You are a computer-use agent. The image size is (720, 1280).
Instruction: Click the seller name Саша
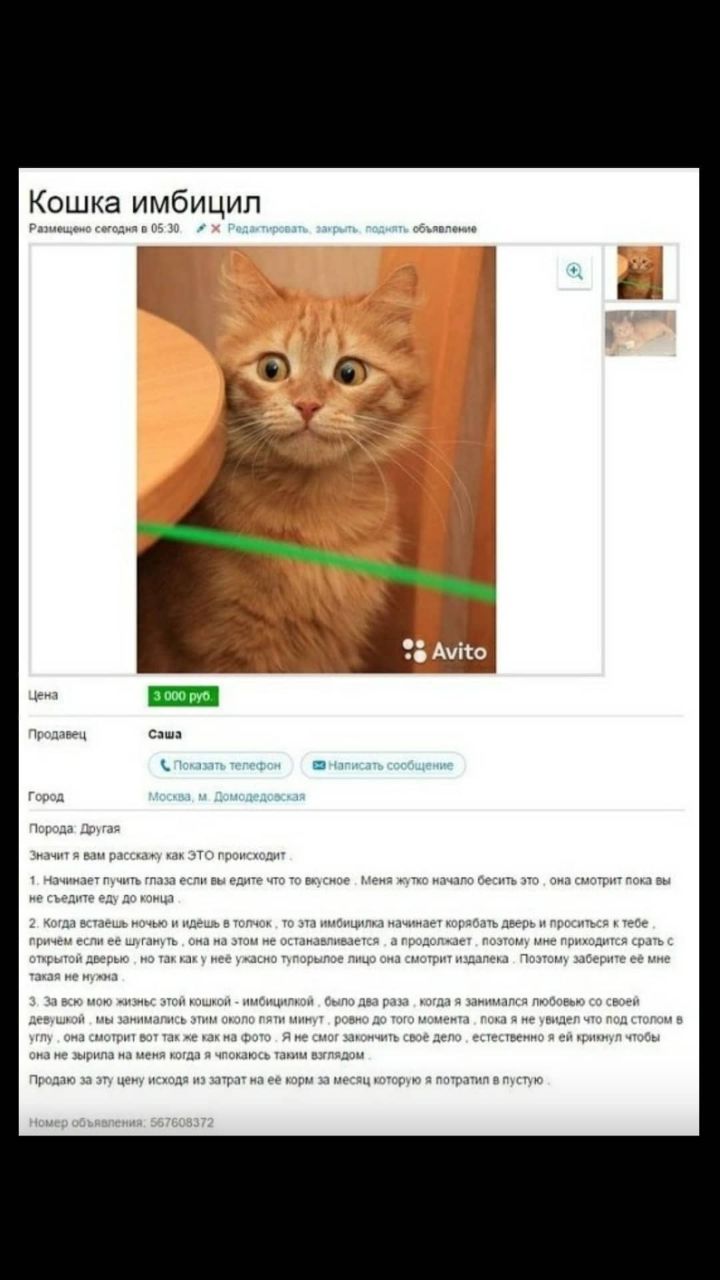(165, 734)
